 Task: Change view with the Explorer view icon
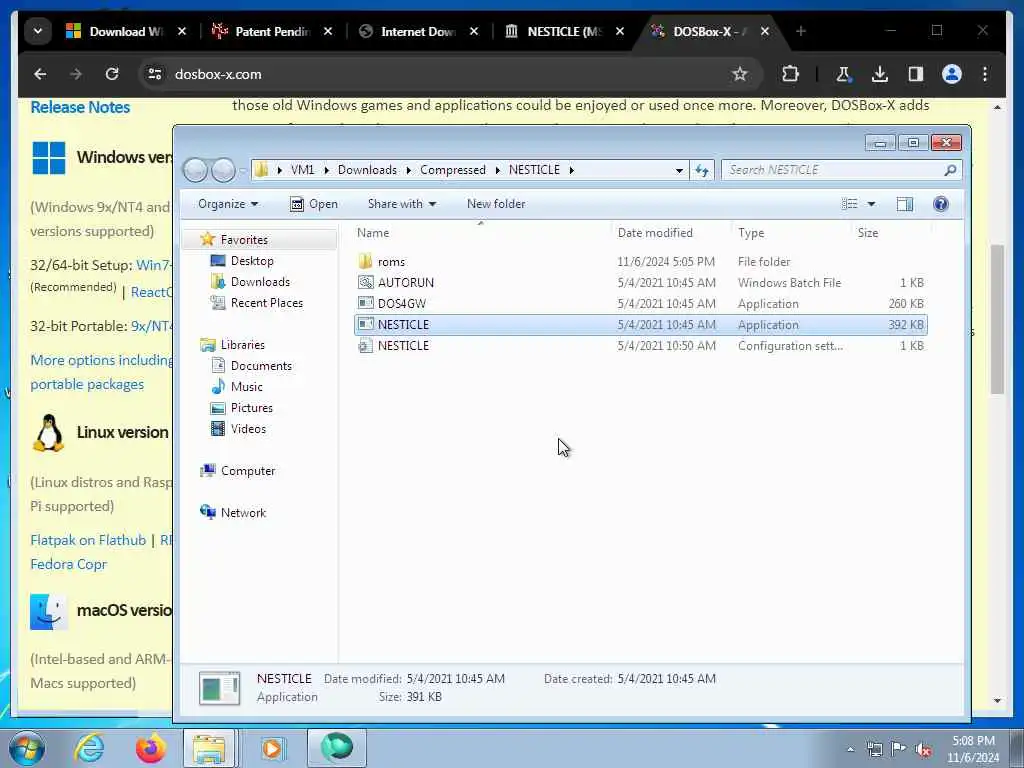(x=850, y=204)
